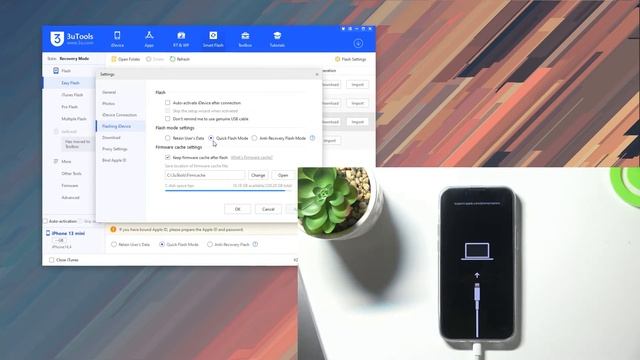
Task: Select iTunes Flash in the sidebar
Action: [72, 95]
